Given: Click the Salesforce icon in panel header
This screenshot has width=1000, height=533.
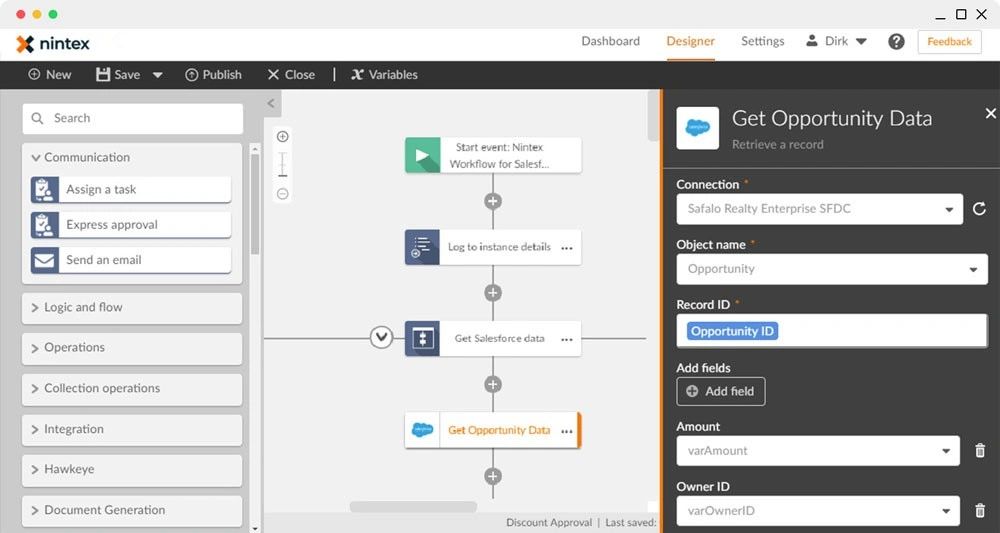Looking at the screenshot, I should (697, 128).
